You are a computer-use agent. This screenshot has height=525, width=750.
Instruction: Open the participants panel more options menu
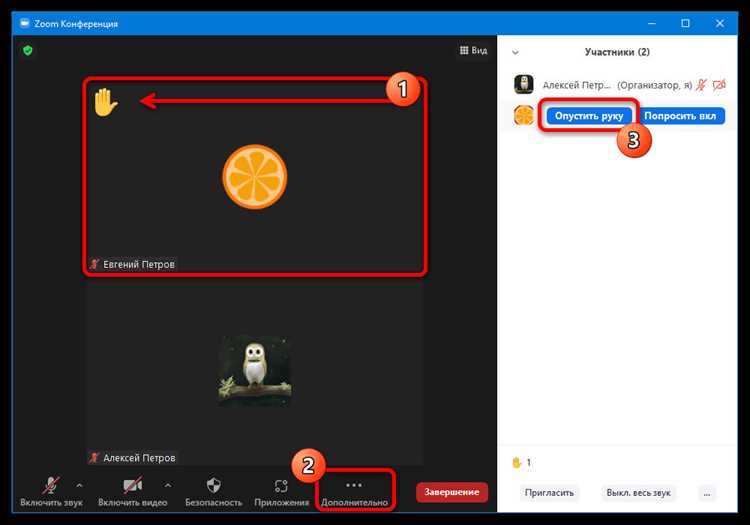click(x=707, y=493)
